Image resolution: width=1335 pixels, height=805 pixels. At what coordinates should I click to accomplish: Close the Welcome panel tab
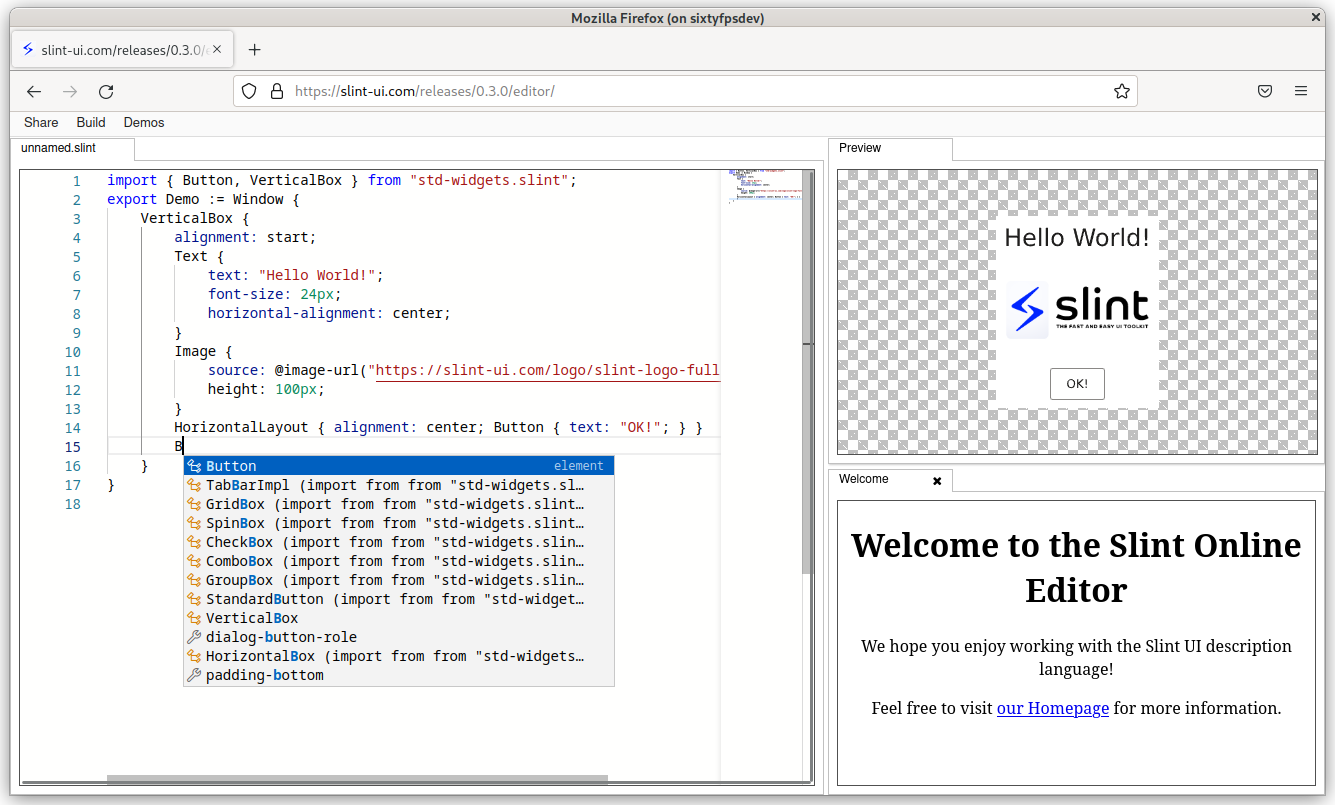pyautogui.click(x=937, y=481)
